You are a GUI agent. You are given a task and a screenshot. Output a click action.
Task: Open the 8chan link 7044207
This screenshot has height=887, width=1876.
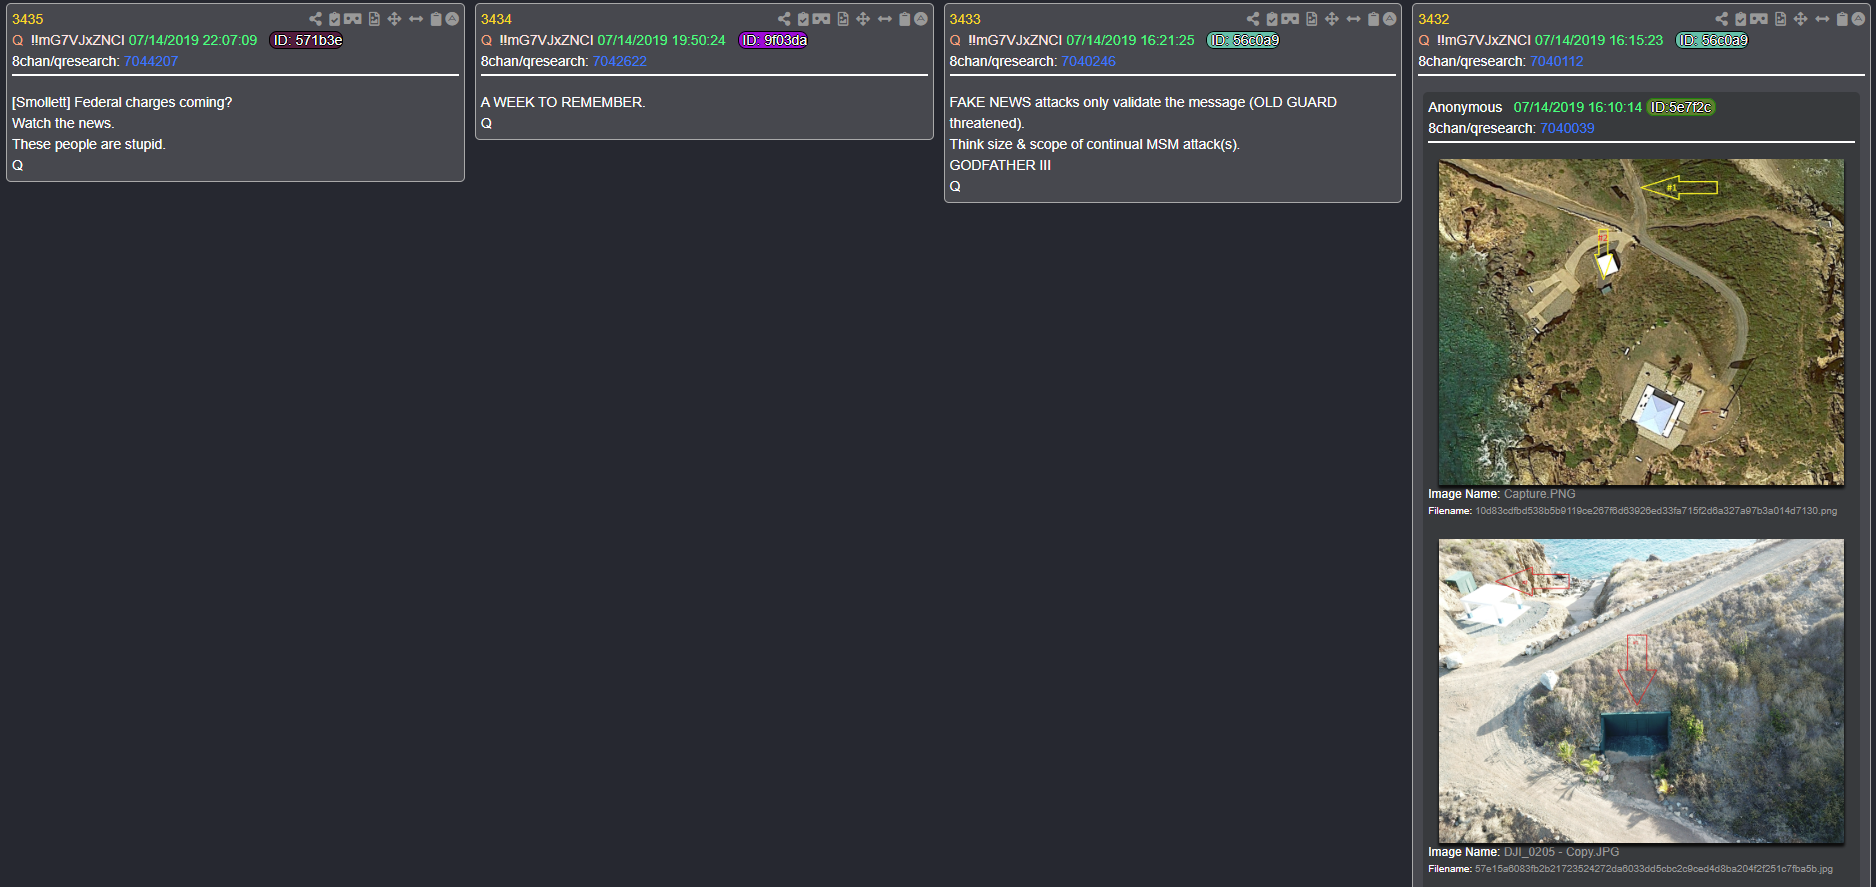[151, 61]
